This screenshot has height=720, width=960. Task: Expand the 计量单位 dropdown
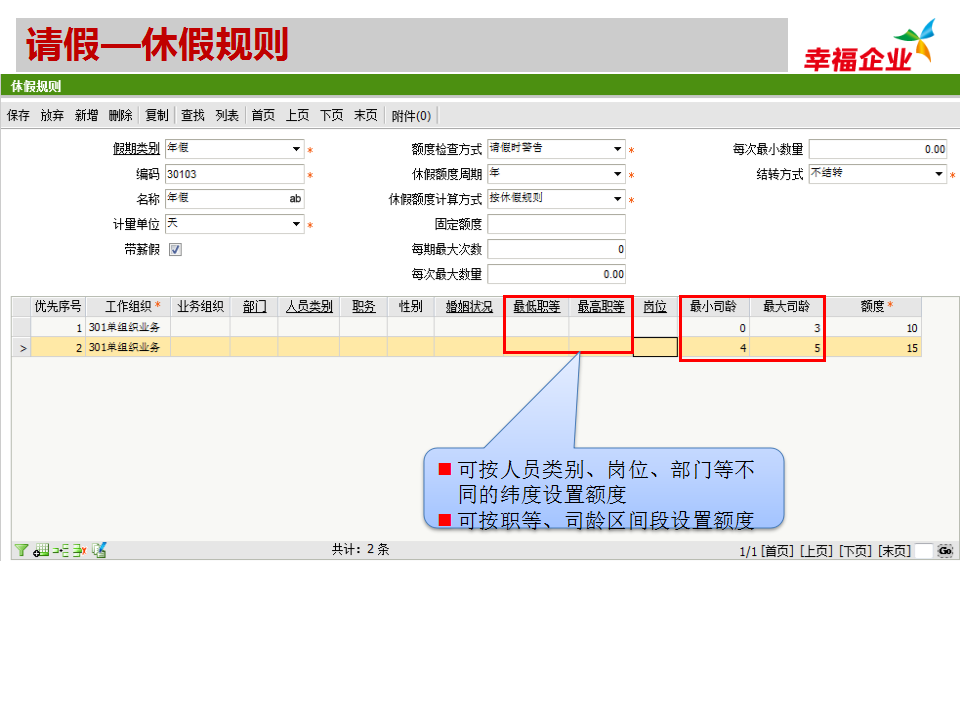[x=296, y=225]
